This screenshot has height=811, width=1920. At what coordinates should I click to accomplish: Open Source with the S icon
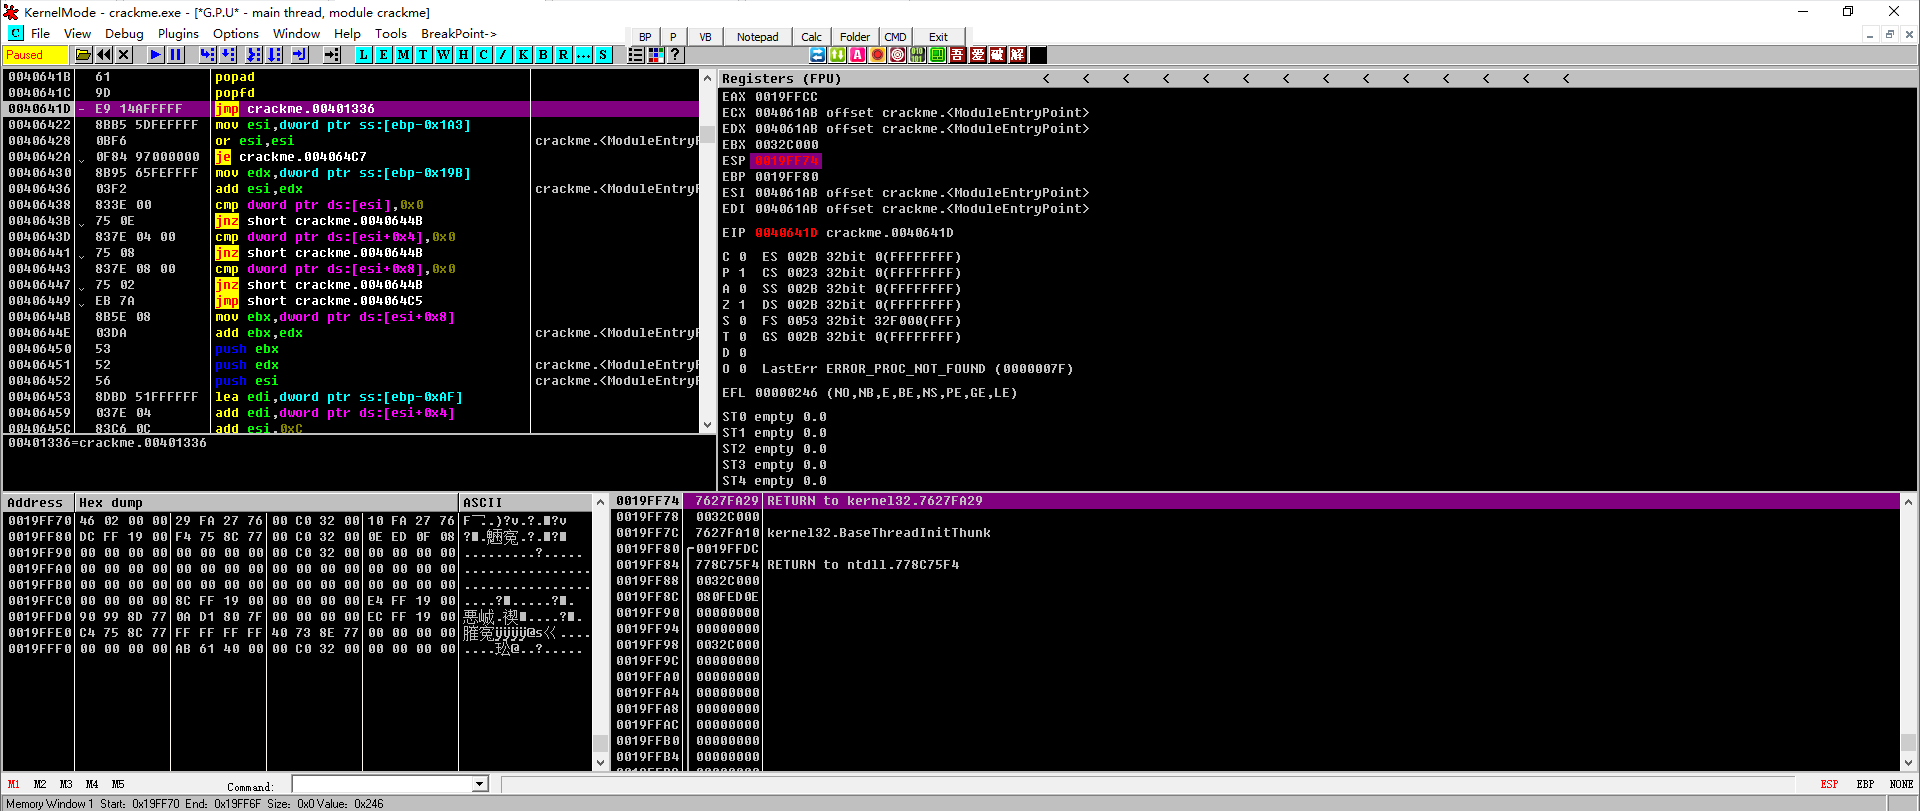click(604, 55)
